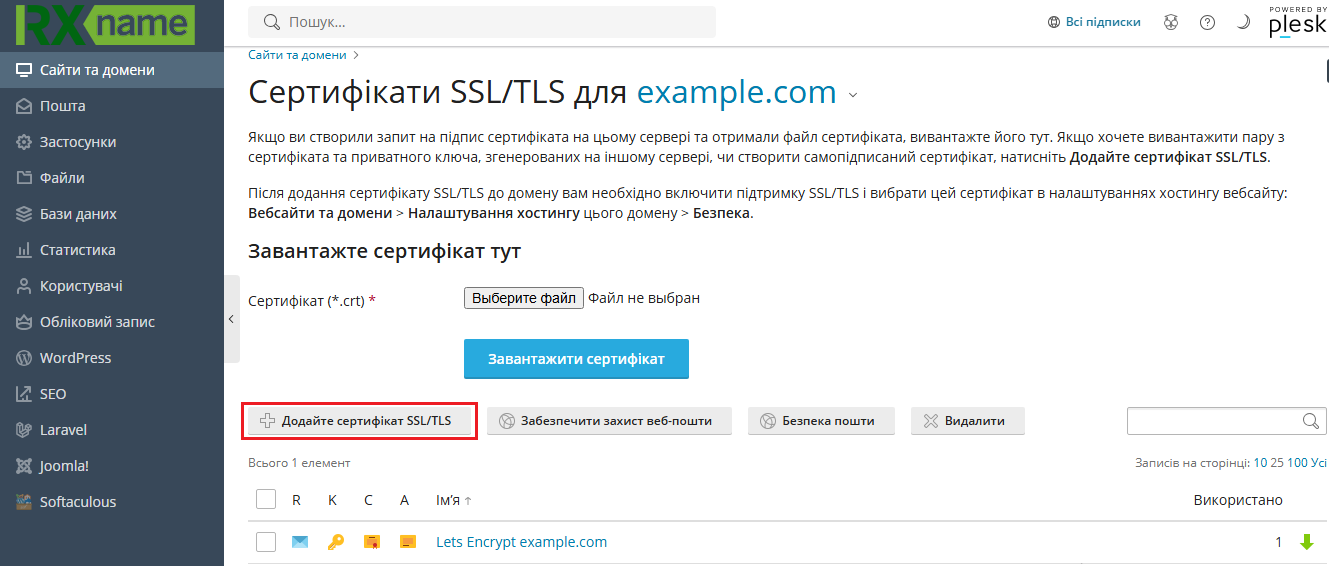Click 'Додайте сертифікат SSL/TLS' button
This screenshot has width=1329, height=566.
pos(361,421)
